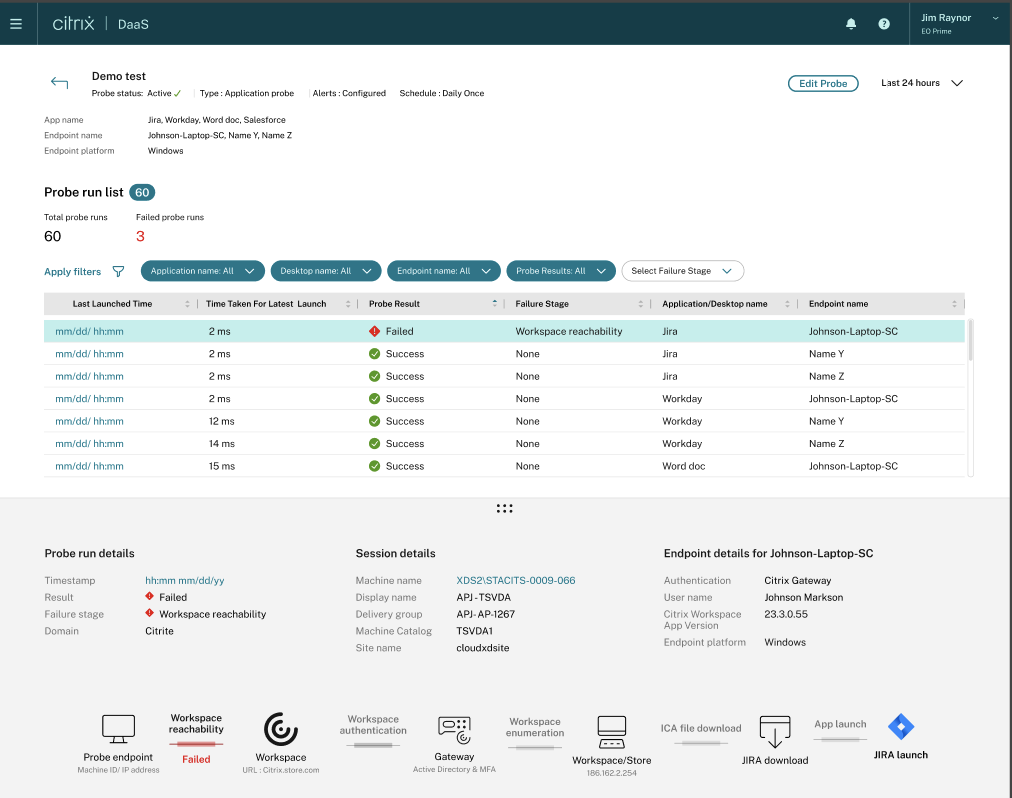Open the Application name: All filter
Image resolution: width=1012 pixels, height=798 pixels.
tap(203, 271)
